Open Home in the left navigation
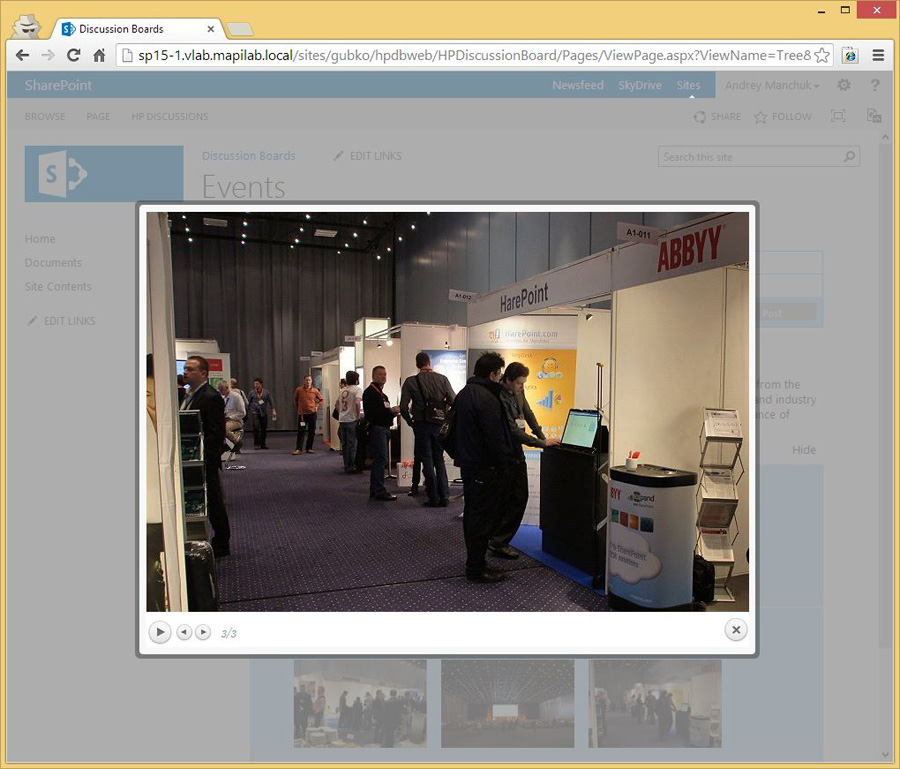 (x=40, y=239)
